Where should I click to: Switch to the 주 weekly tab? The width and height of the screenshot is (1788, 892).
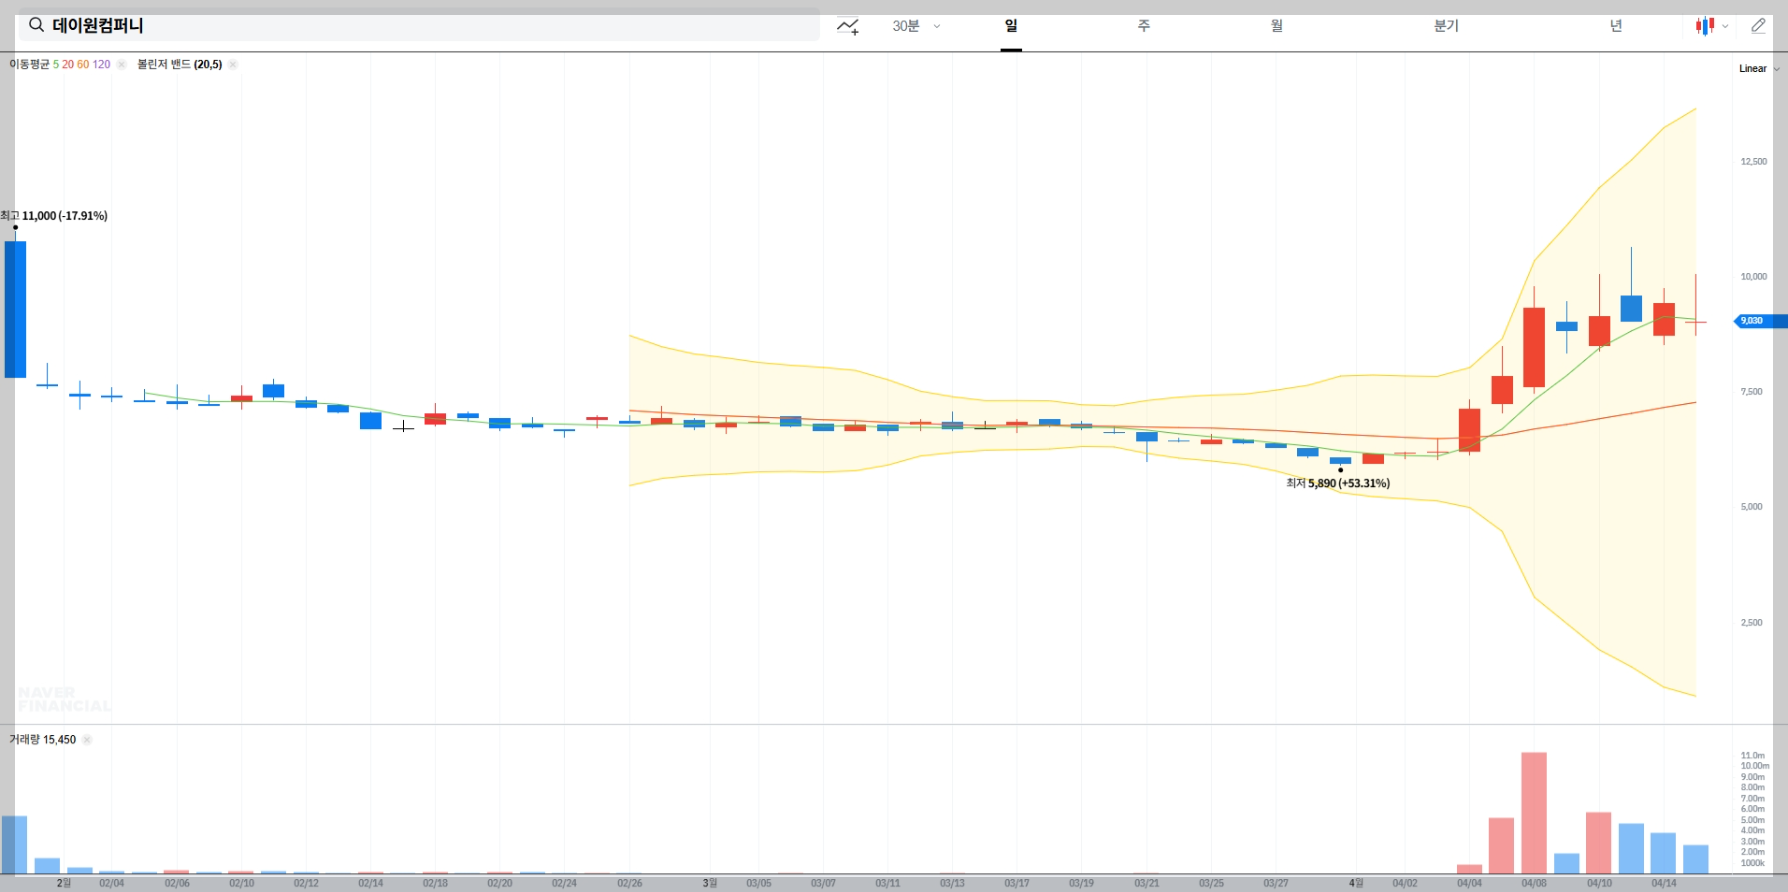(x=1144, y=26)
